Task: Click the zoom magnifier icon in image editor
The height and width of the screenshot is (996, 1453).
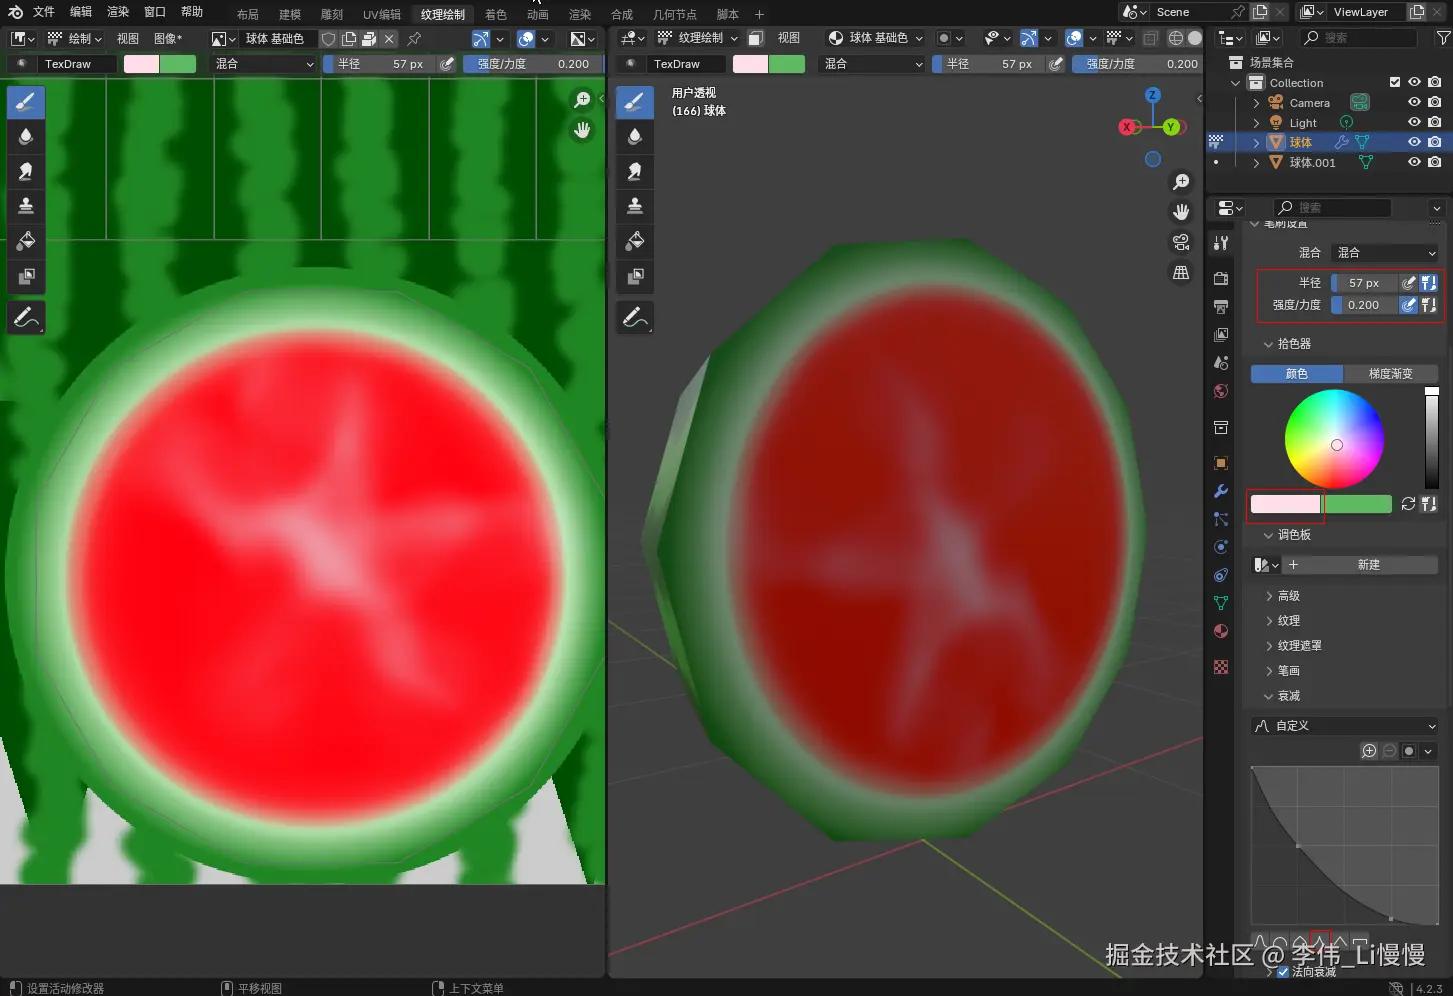Action: [582, 100]
